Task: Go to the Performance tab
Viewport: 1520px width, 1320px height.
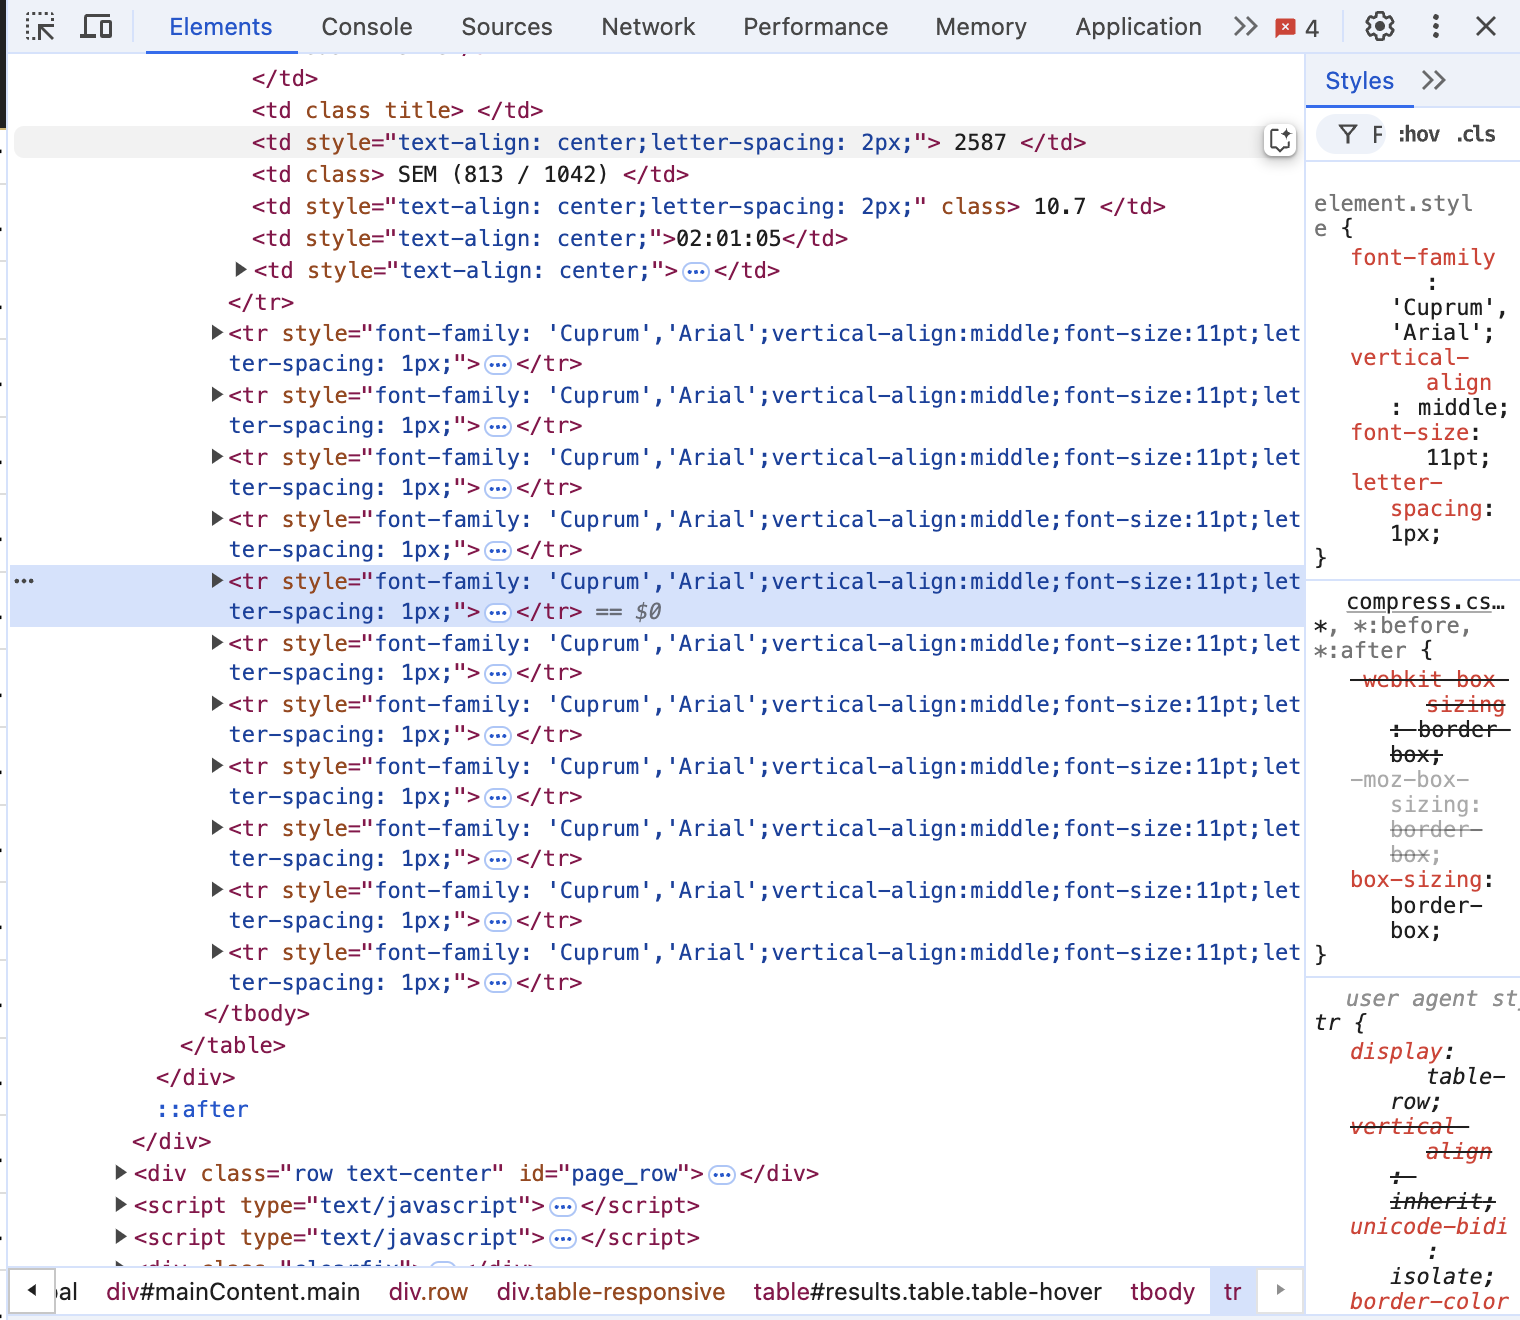Action: 816,27
